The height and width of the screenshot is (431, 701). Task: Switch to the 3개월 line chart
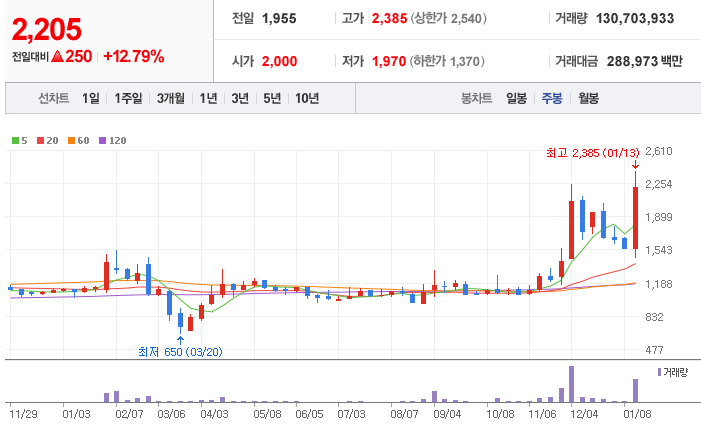coord(170,98)
